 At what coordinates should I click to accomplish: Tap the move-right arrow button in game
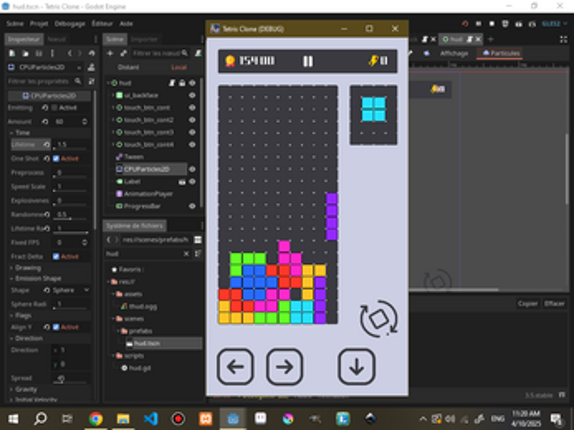(x=284, y=367)
